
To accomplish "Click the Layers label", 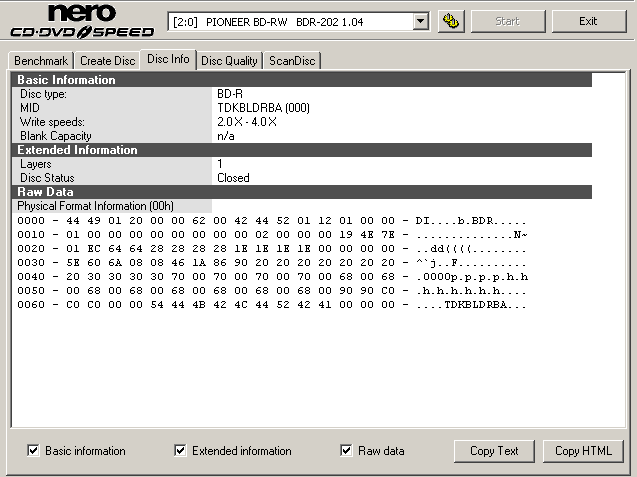I will (36, 164).
